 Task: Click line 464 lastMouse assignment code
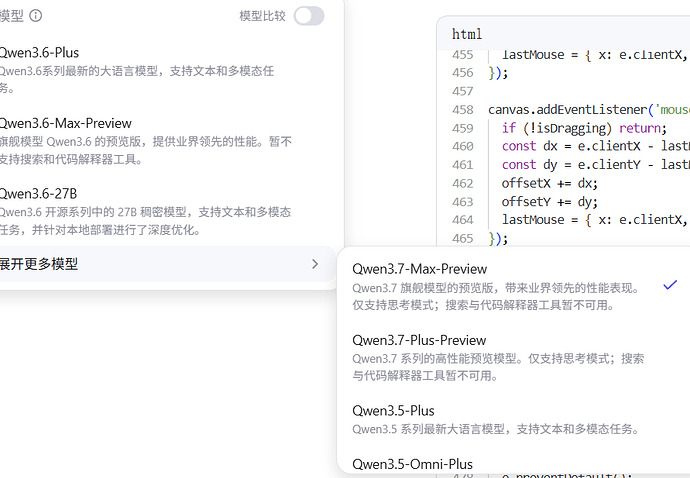pos(595,220)
